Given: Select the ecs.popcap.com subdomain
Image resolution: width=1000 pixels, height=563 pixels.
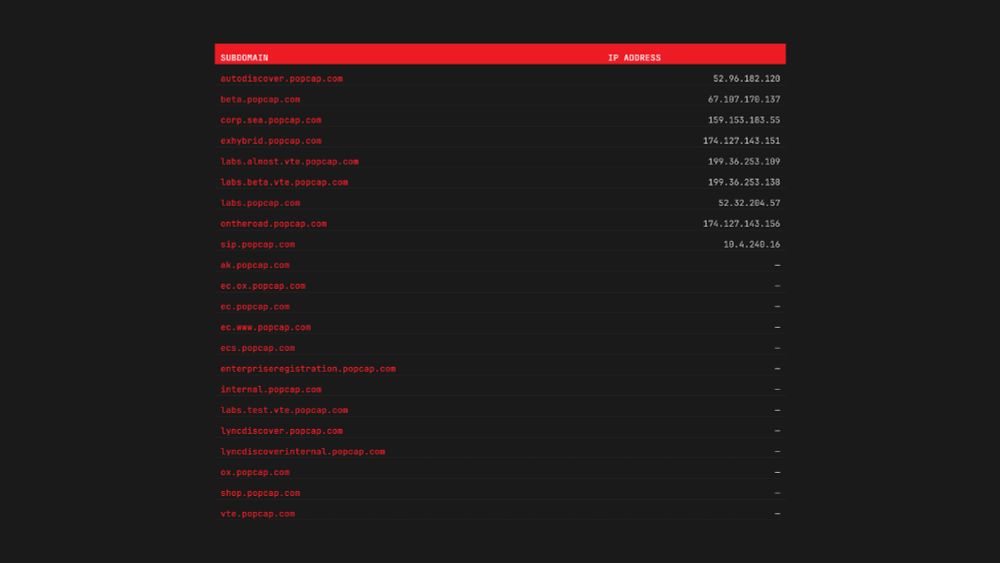Looking at the screenshot, I should (258, 348).
